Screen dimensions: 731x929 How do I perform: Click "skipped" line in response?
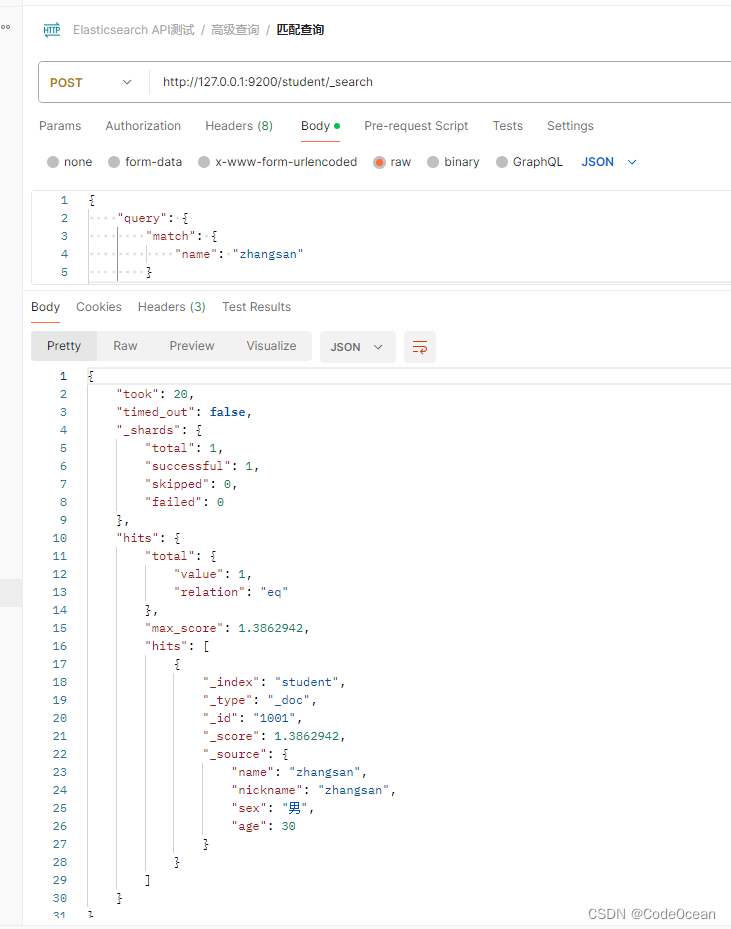191,484
